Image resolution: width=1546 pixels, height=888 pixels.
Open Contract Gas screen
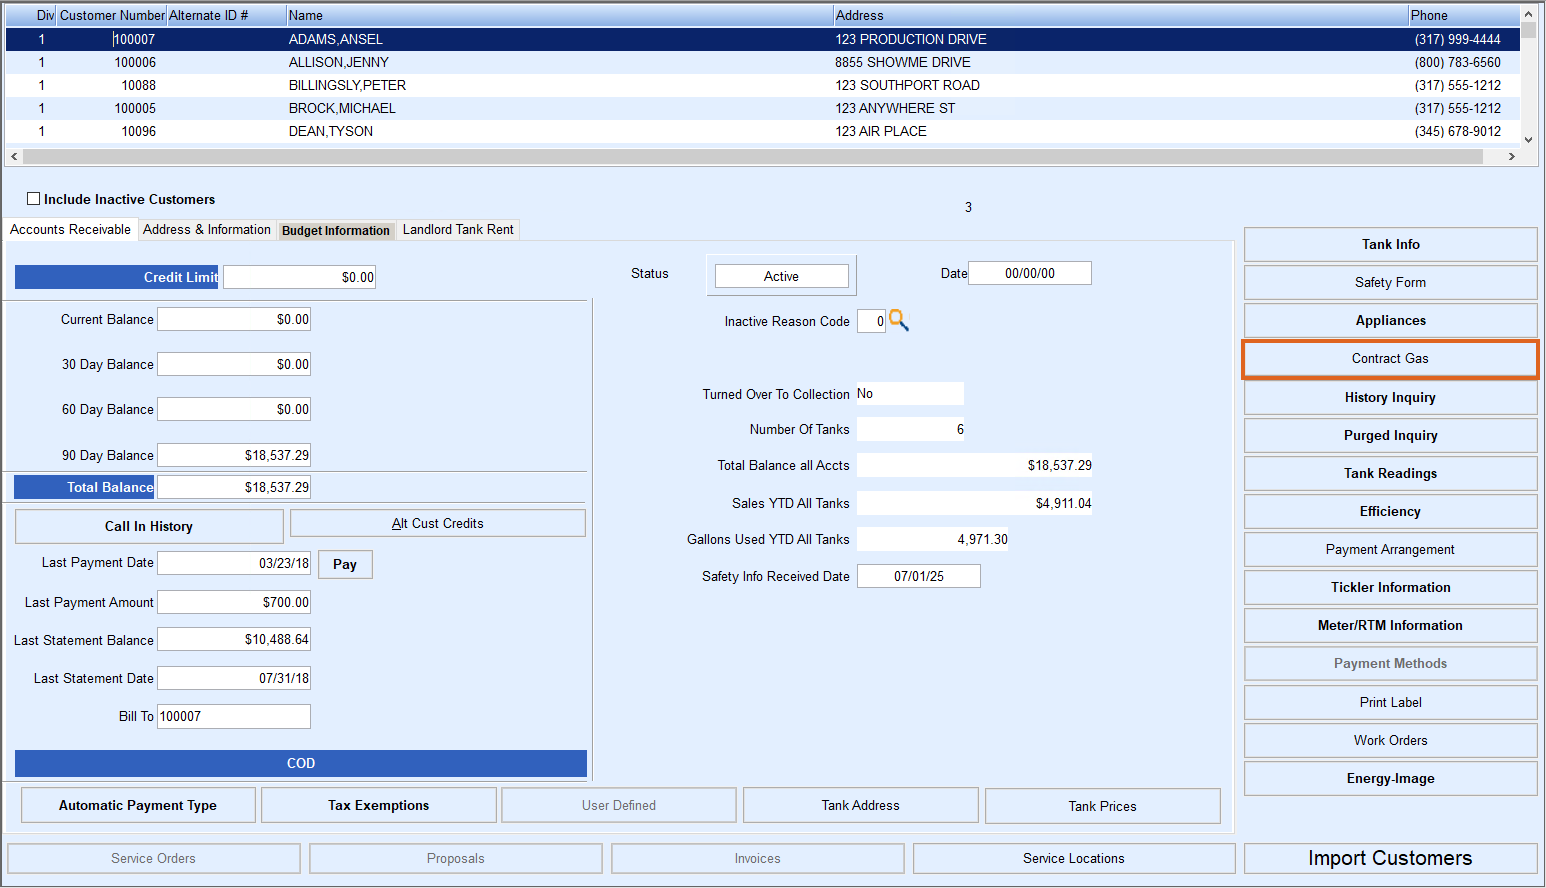tap(1389, 359)
